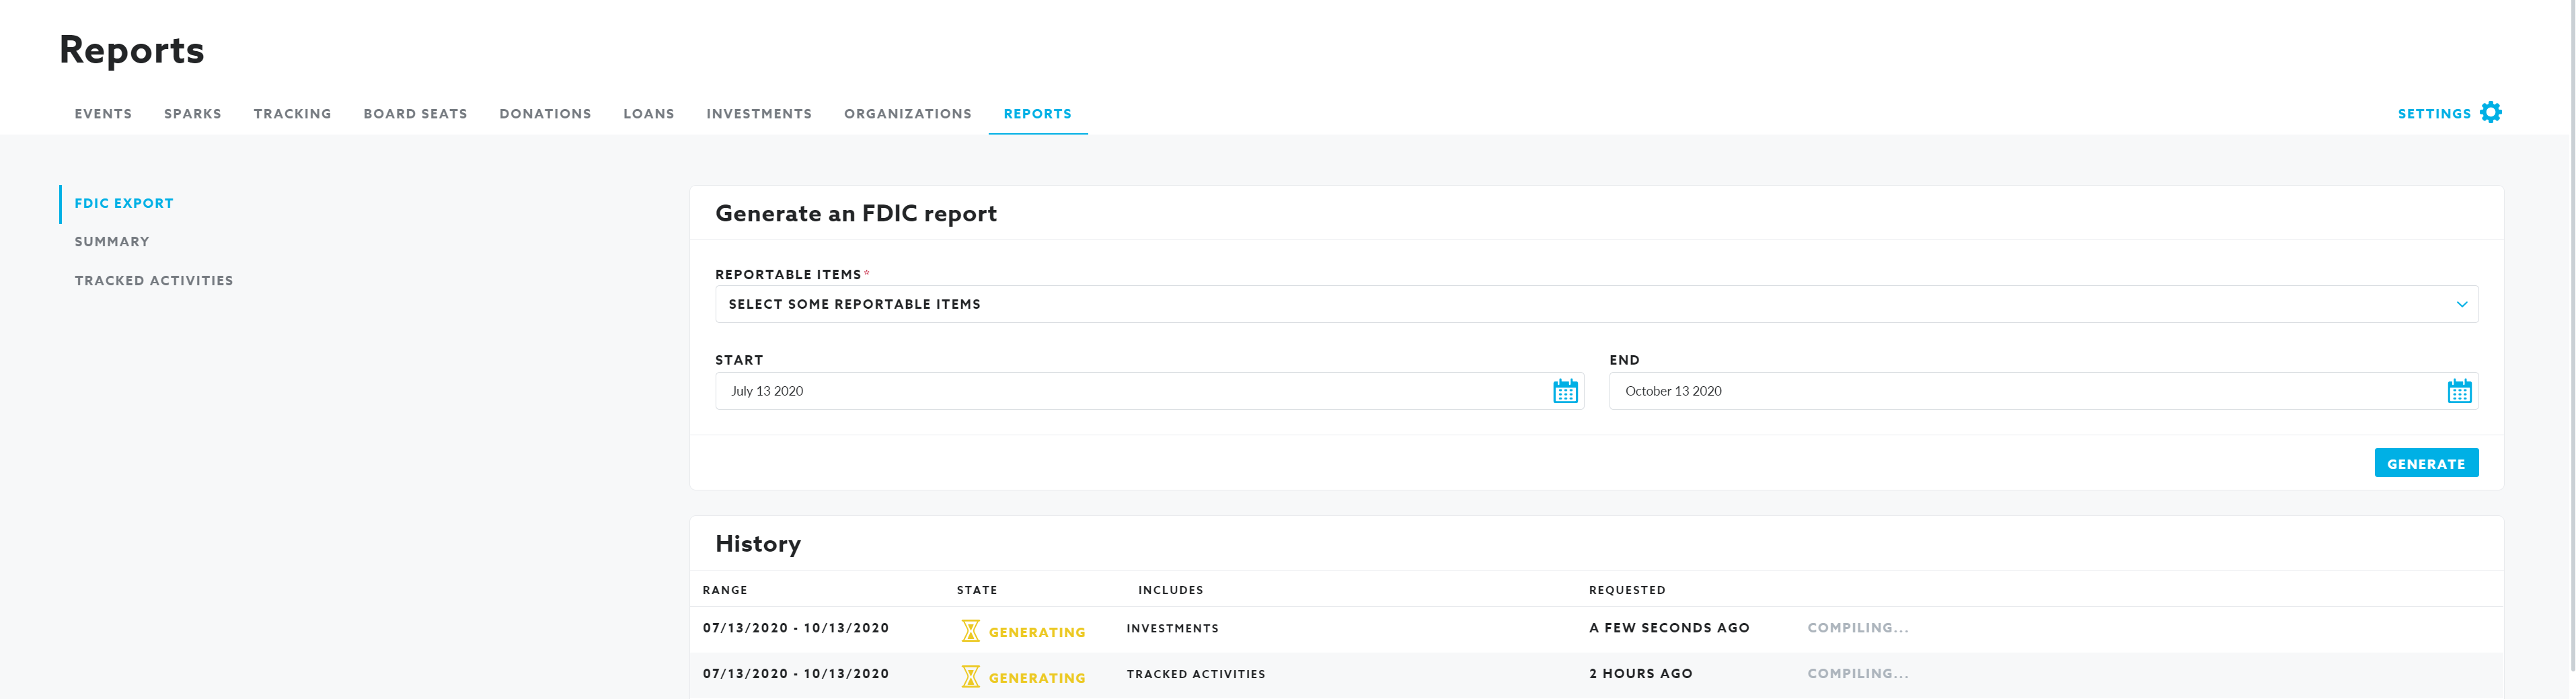
Task: Click hourglass icon on Investments report row
Action: pos(969,631)
